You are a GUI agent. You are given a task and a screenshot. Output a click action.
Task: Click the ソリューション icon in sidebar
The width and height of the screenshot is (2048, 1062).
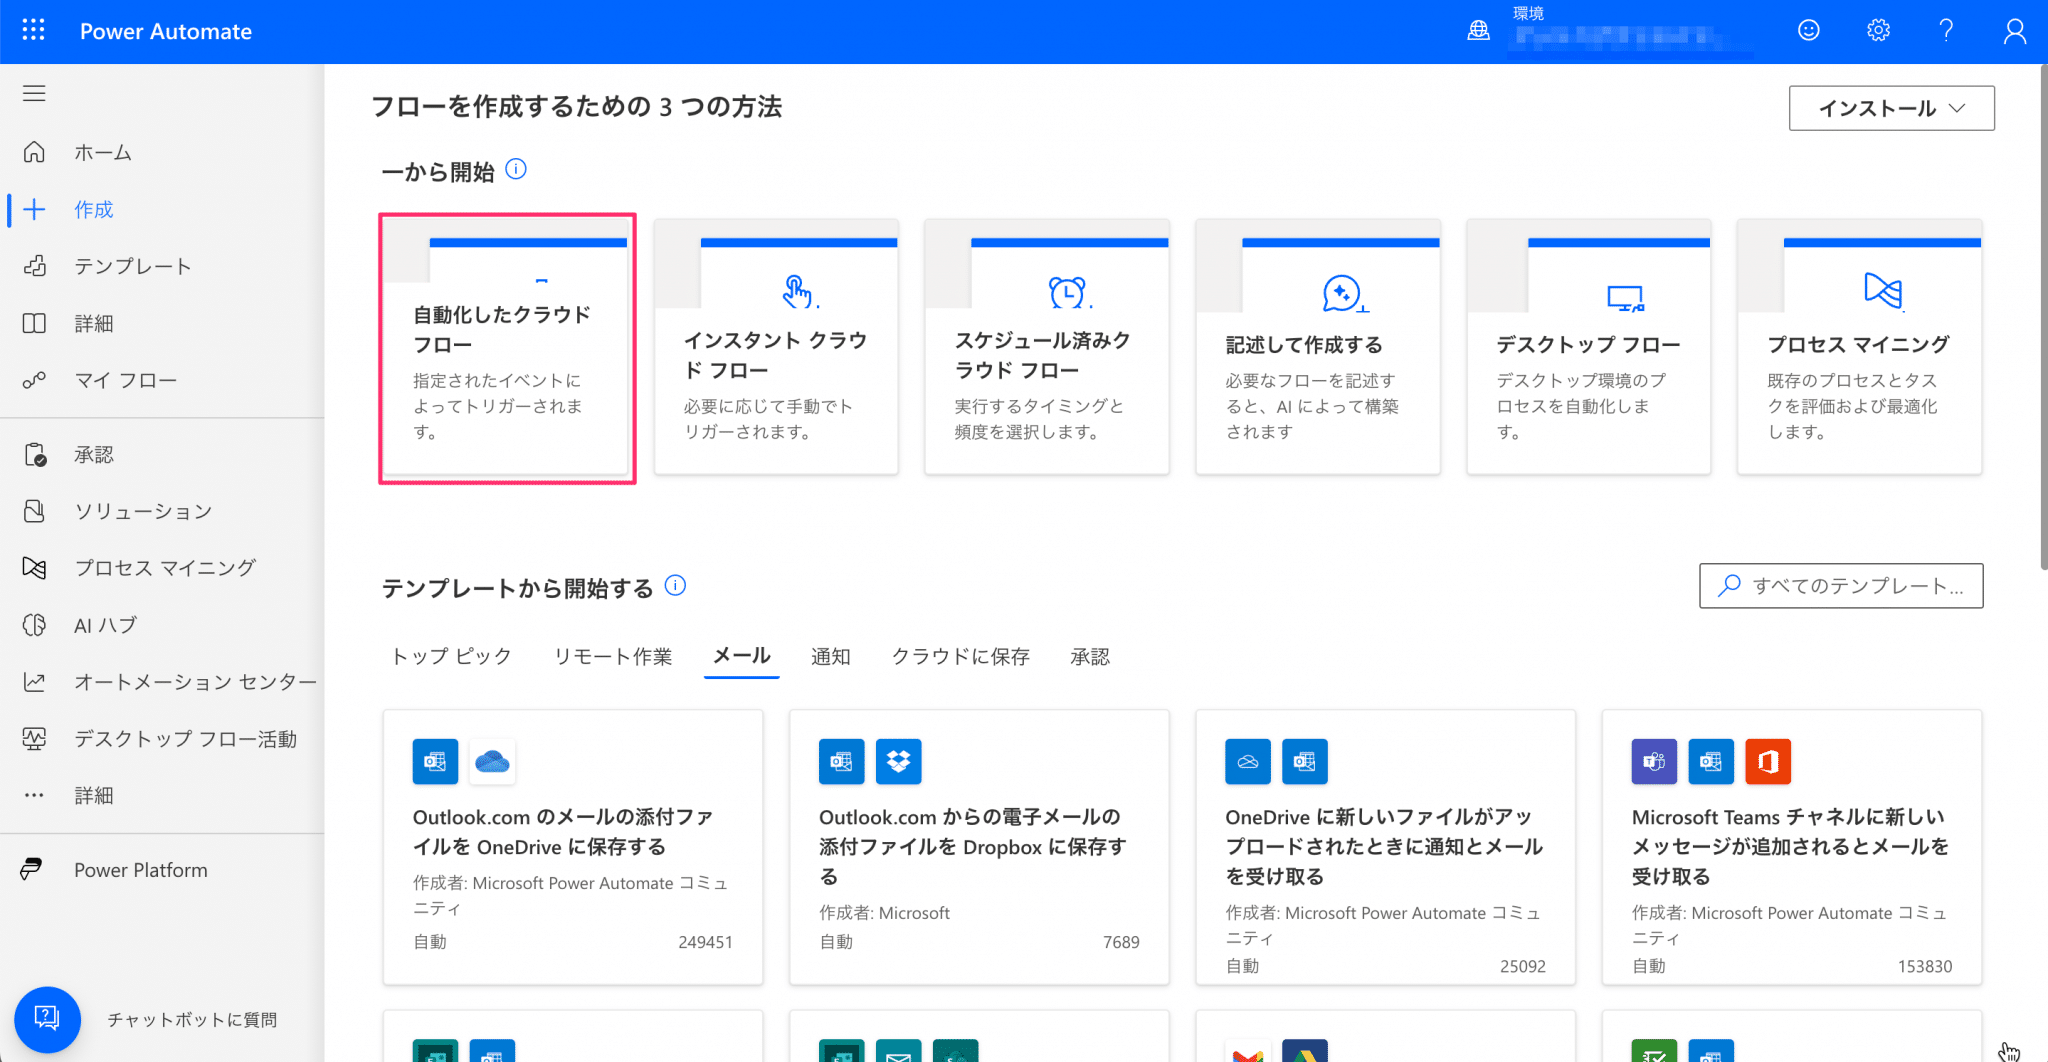point(34,511)
